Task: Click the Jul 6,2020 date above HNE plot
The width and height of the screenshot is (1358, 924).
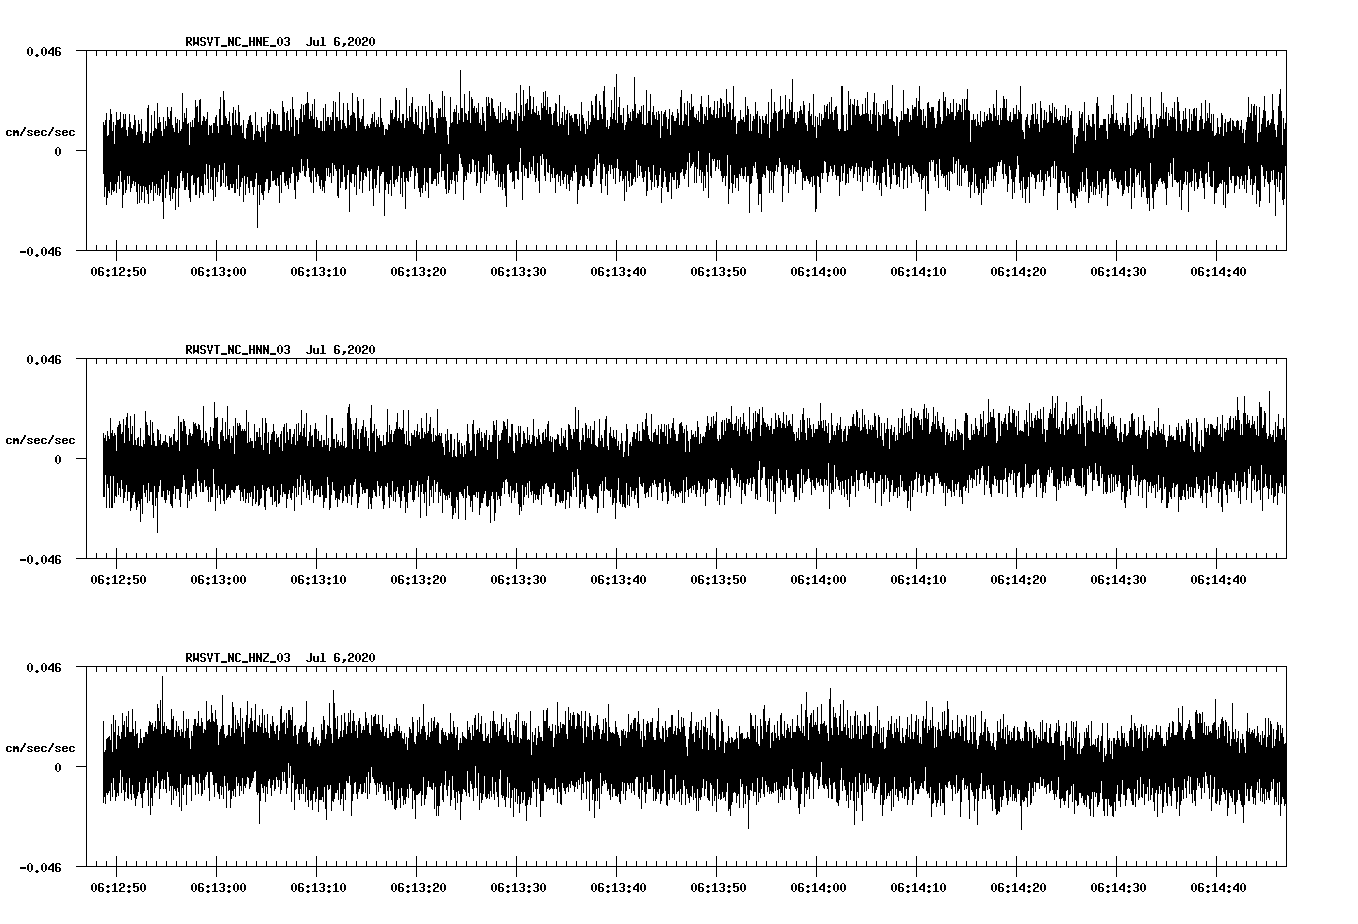Action: [340, 41]
